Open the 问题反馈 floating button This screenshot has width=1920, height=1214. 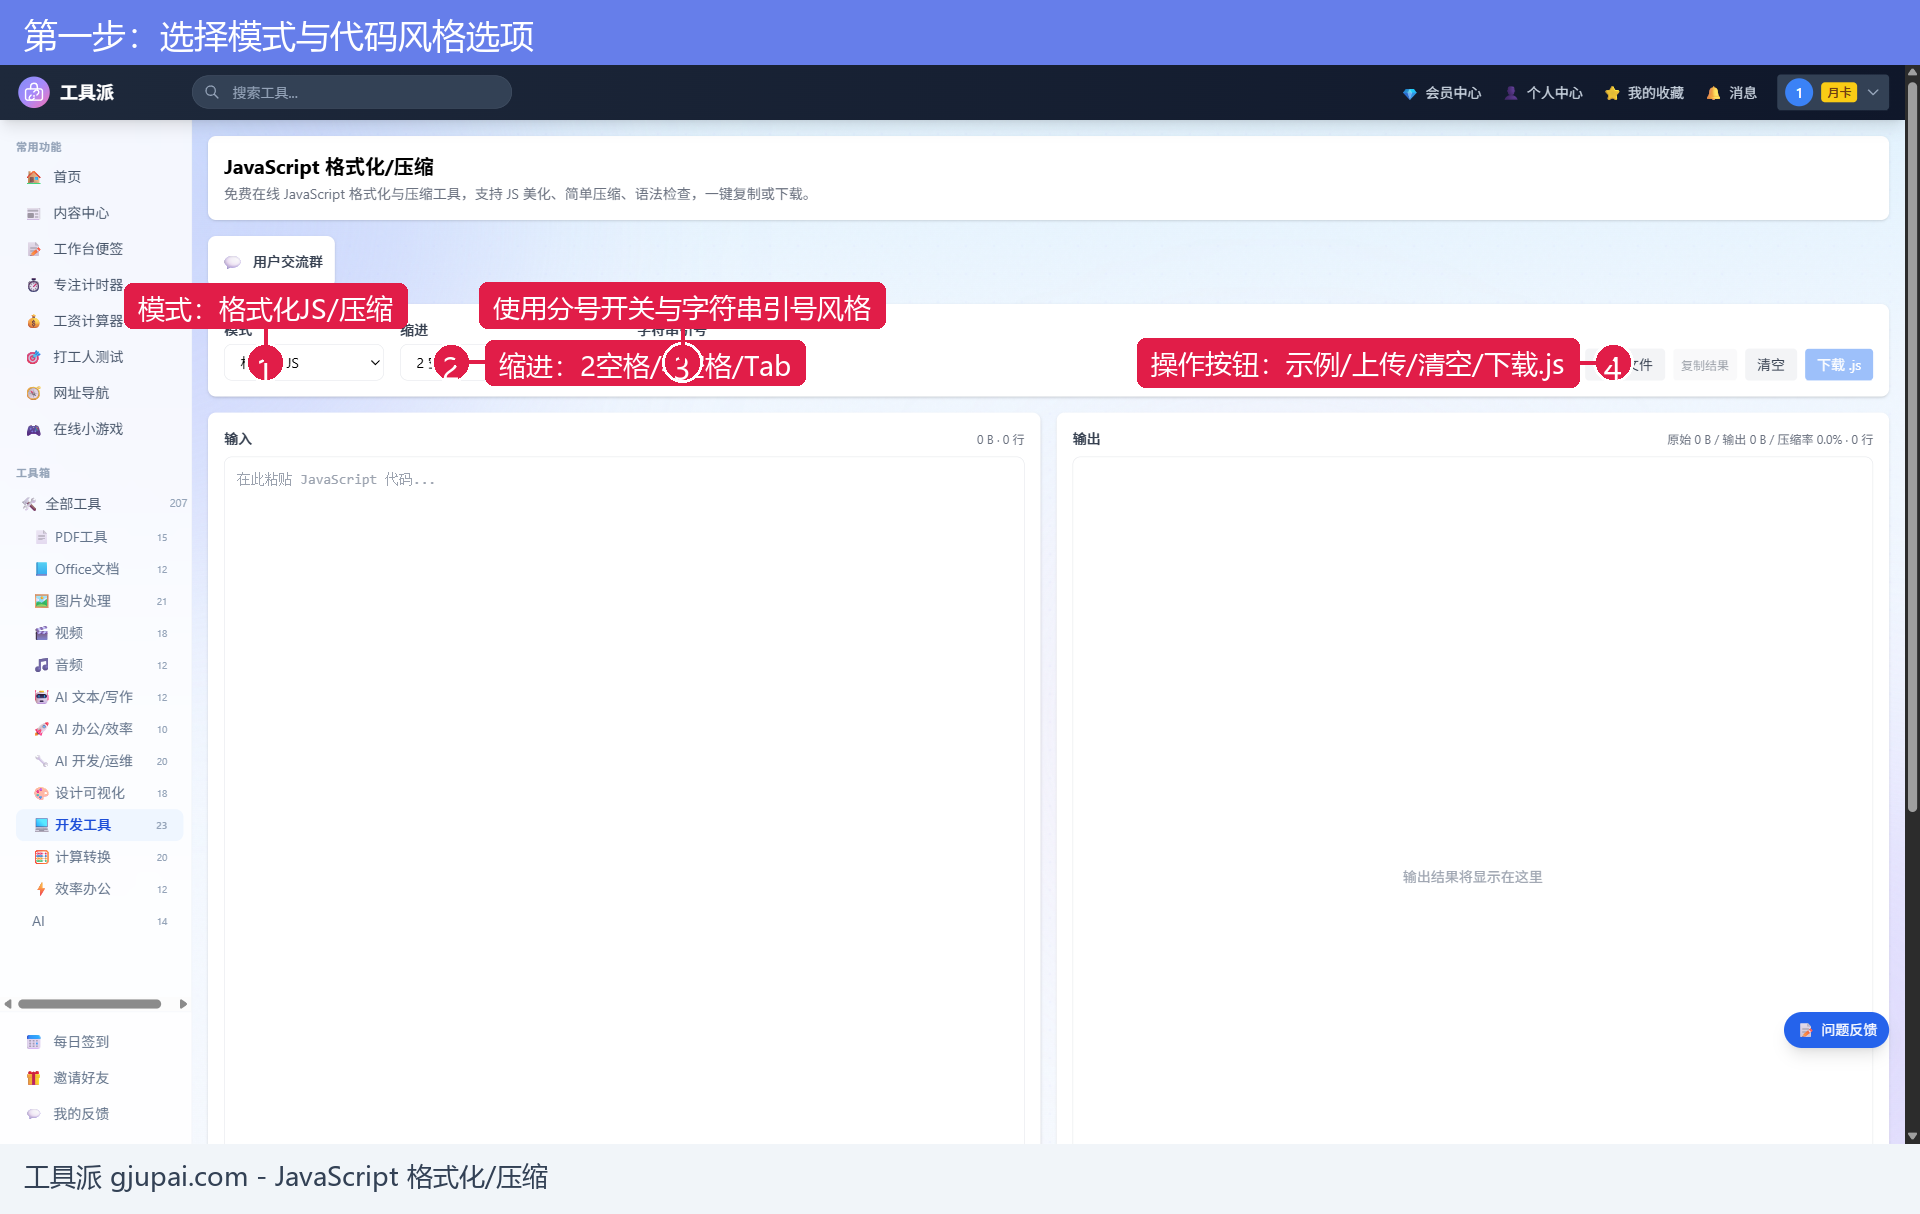[1836, 1030]
